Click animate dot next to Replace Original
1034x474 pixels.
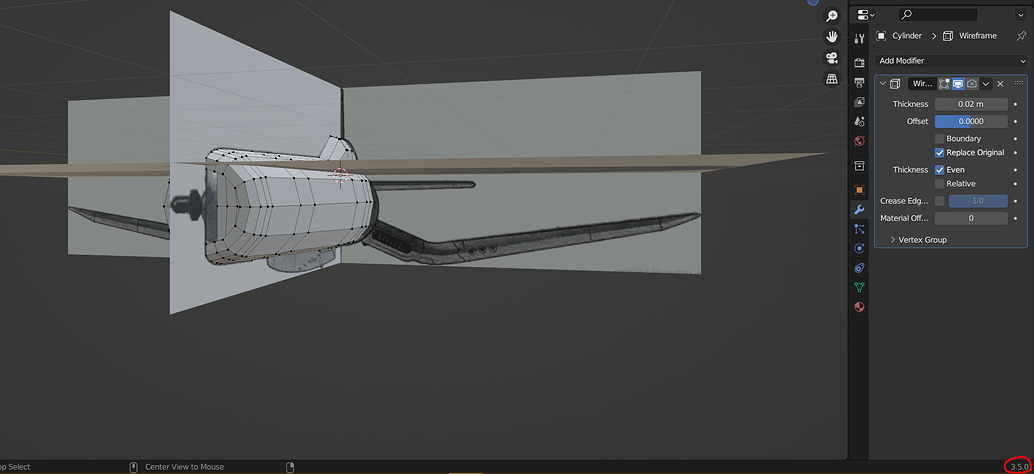click(1016, 152)
